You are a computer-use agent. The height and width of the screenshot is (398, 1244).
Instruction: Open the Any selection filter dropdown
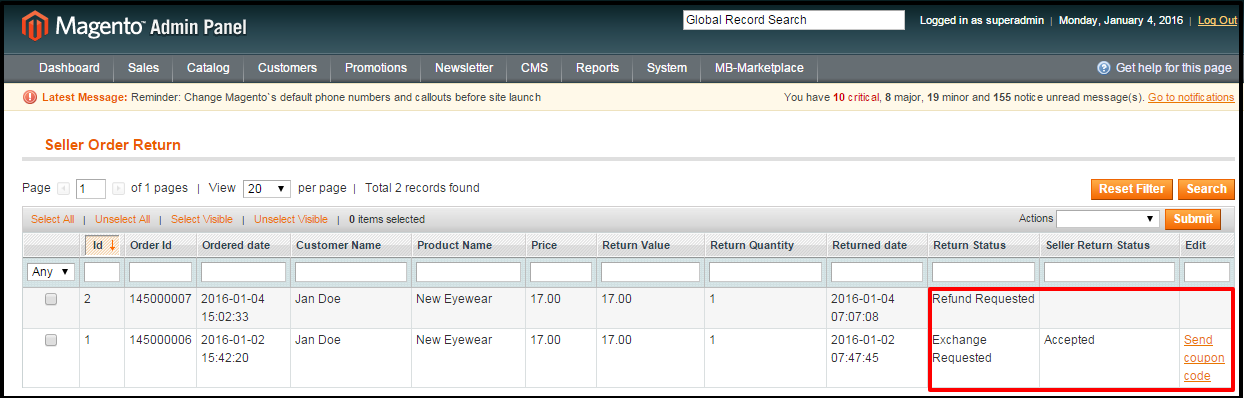[52, 272]
